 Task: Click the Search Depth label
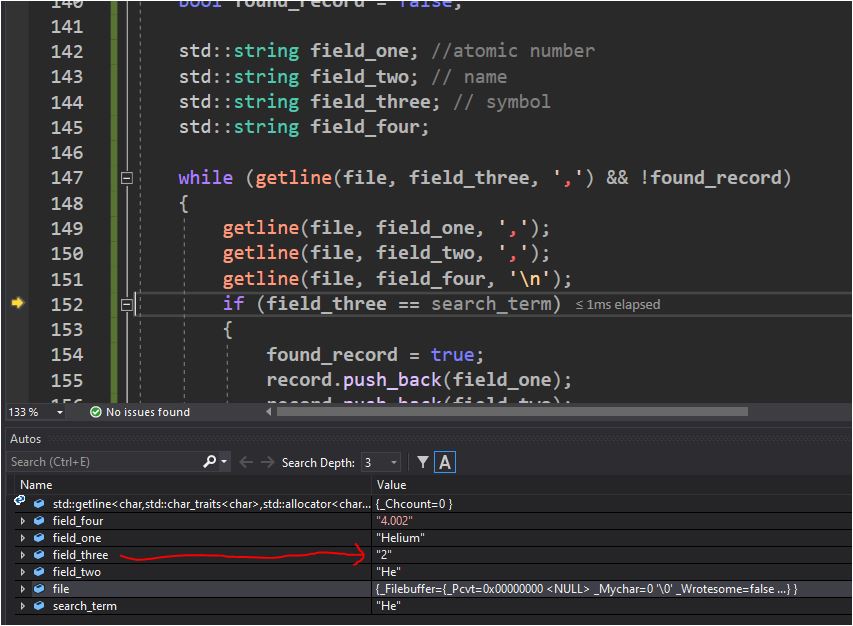(318, 463)
